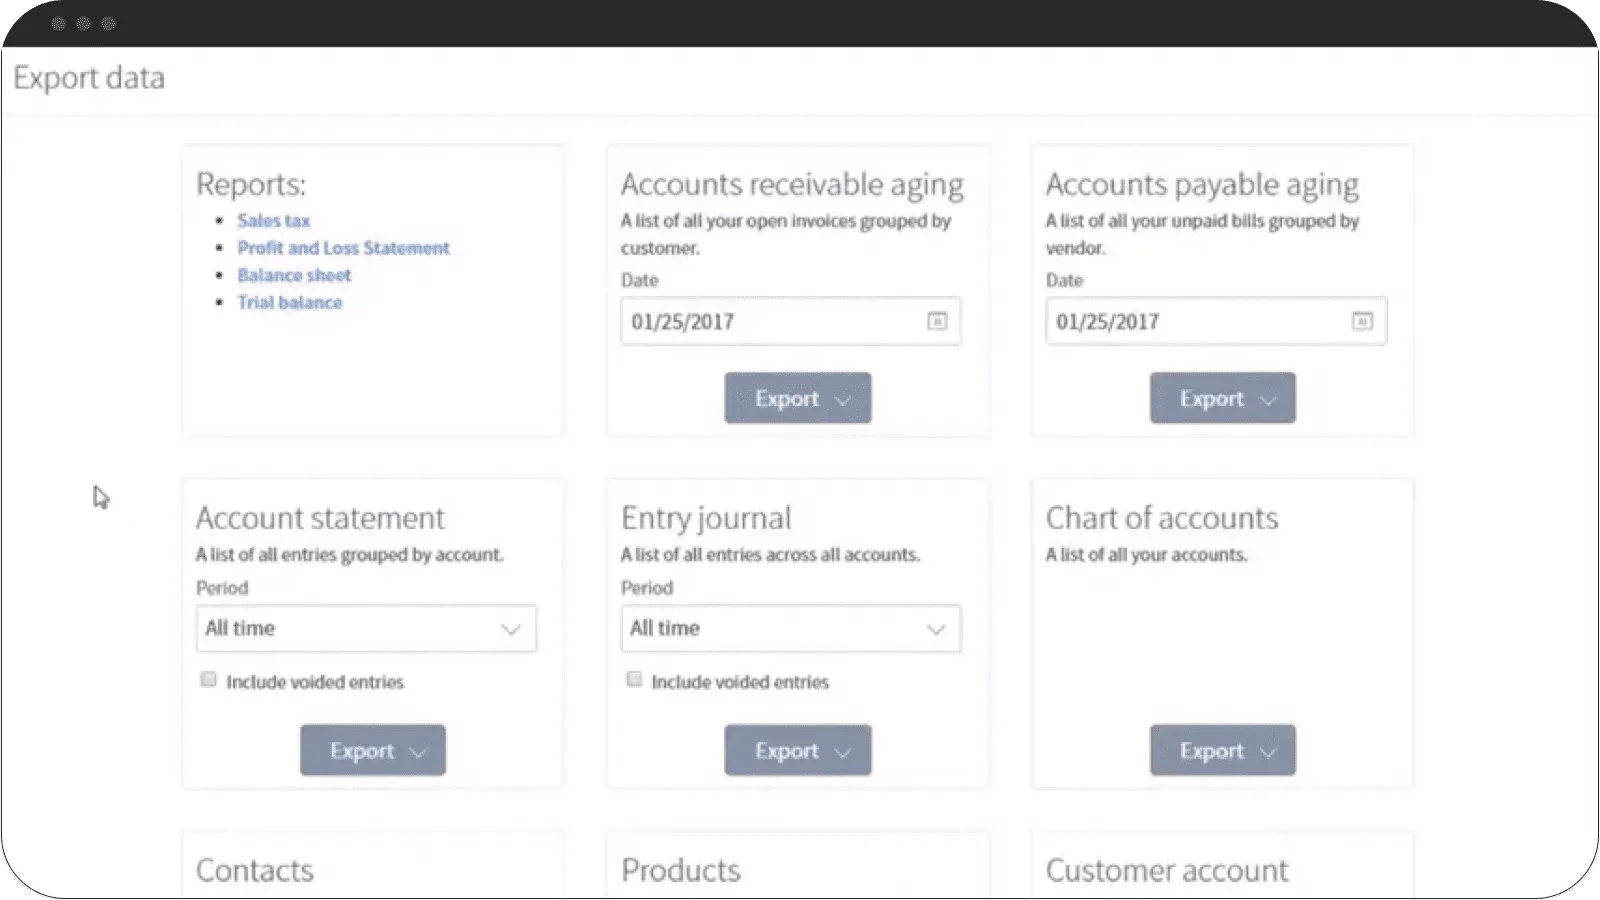Click calendar icon in Accounts receivable aging date
Viewport: 1600px width, 900px height.
[937, 321]
